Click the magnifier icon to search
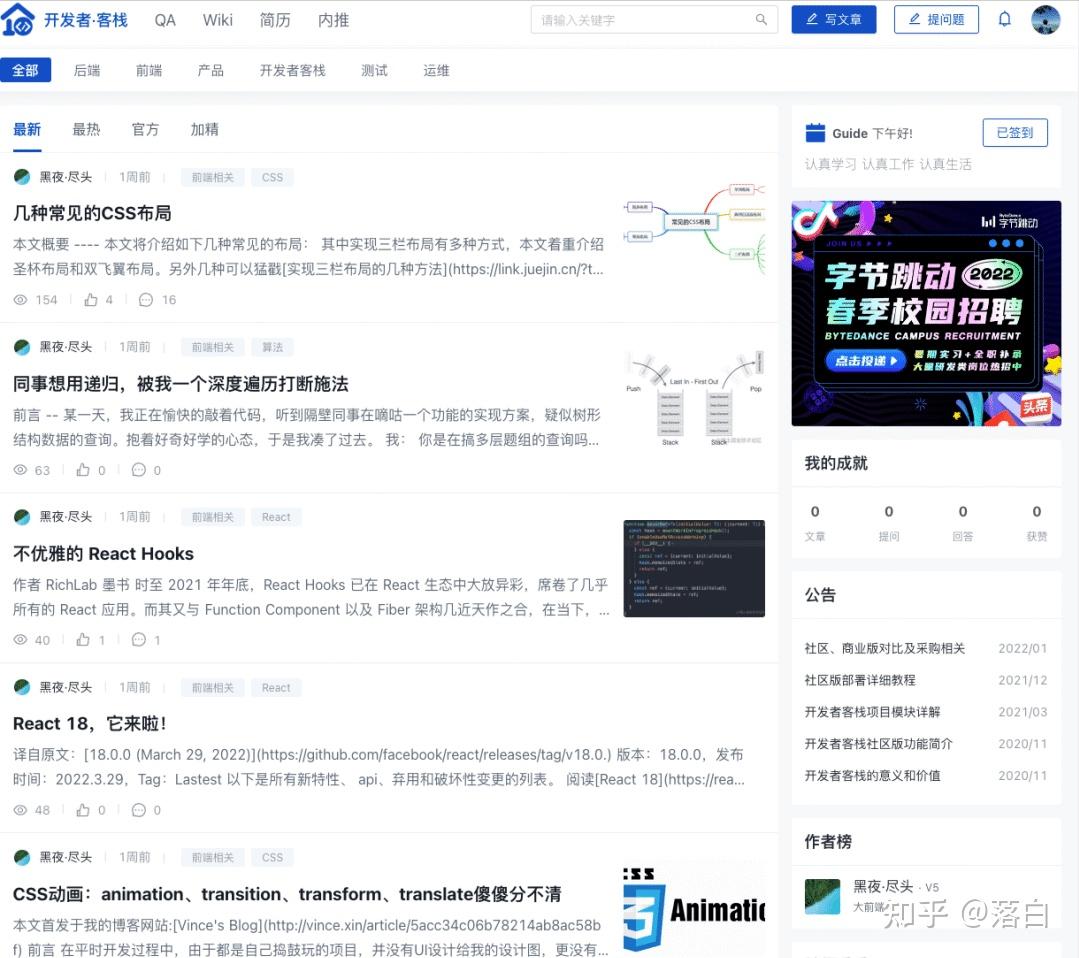 pos(761,19)
